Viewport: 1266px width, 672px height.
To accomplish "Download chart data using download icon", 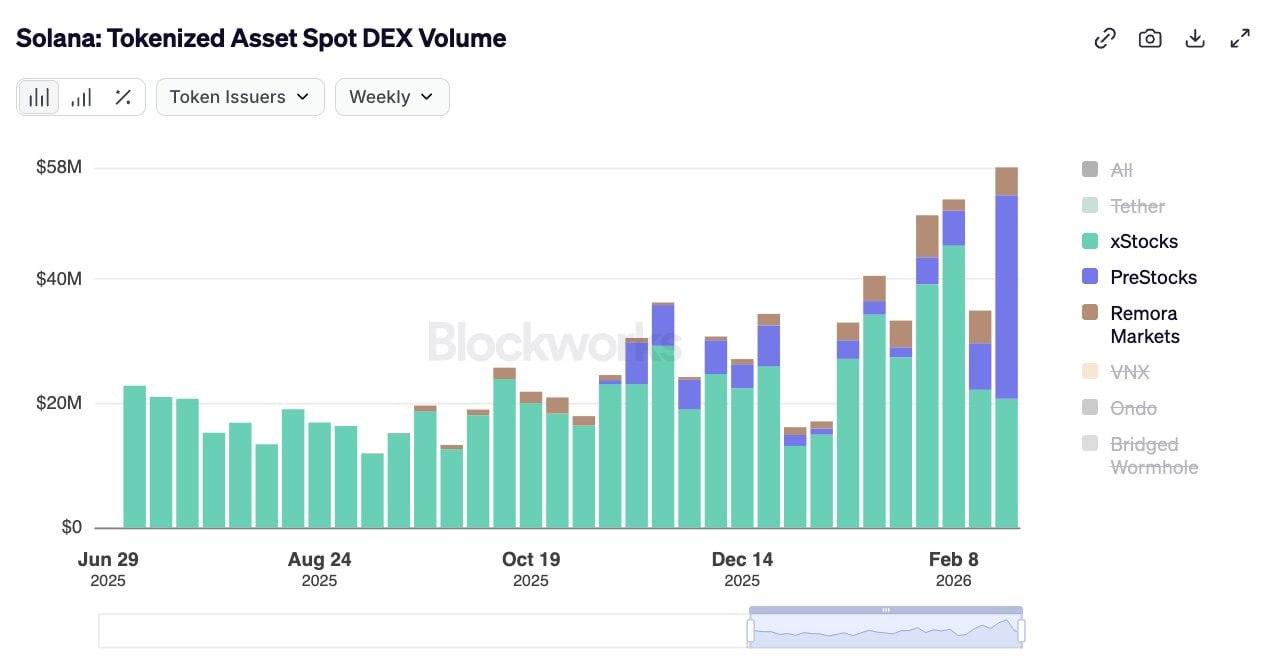I will pos(1194,38).
